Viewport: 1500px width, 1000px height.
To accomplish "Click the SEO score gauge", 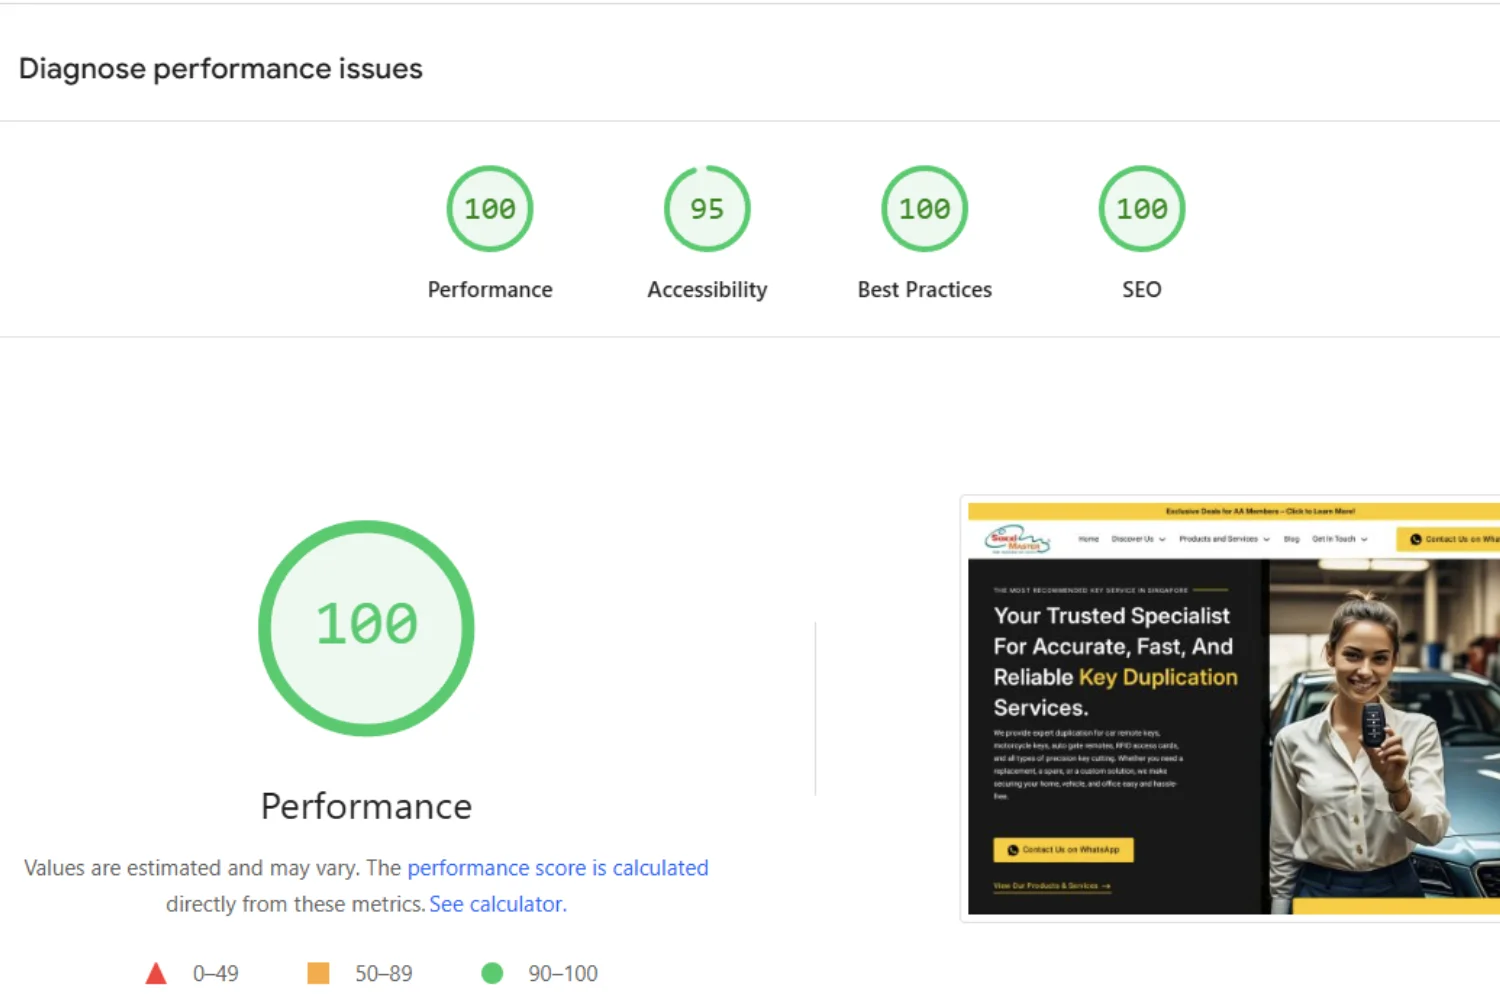I will tap(1142, 209).
